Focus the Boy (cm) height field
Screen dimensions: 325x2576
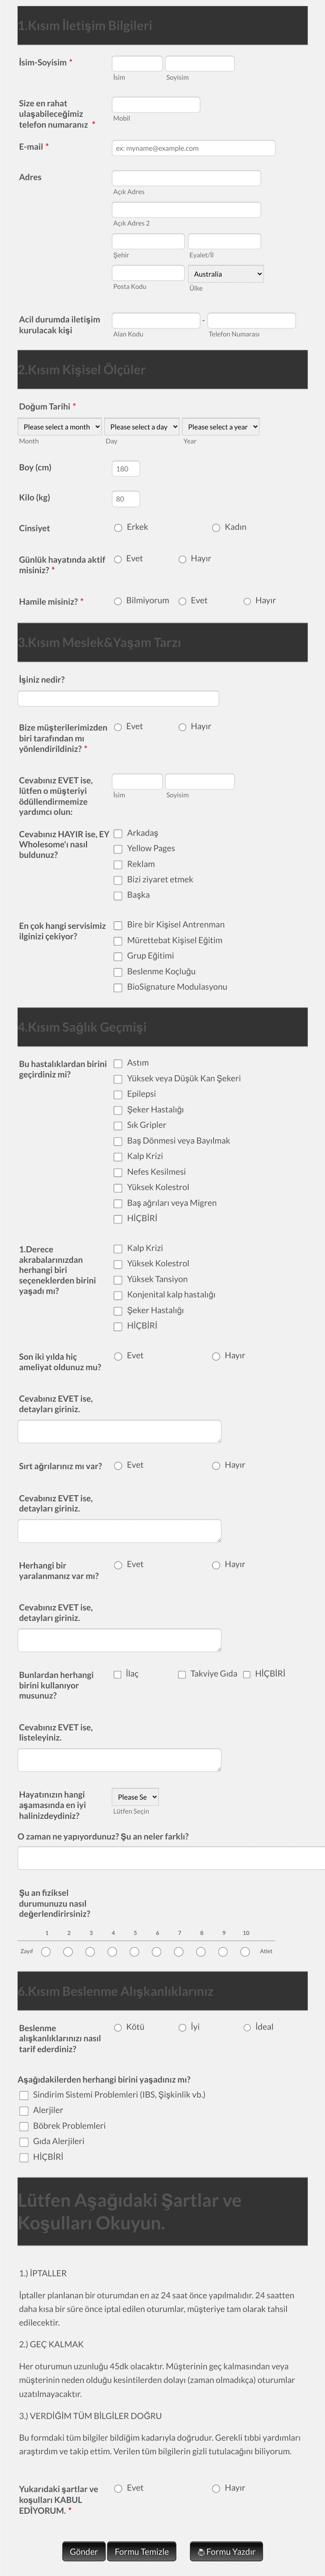(126, 468)
